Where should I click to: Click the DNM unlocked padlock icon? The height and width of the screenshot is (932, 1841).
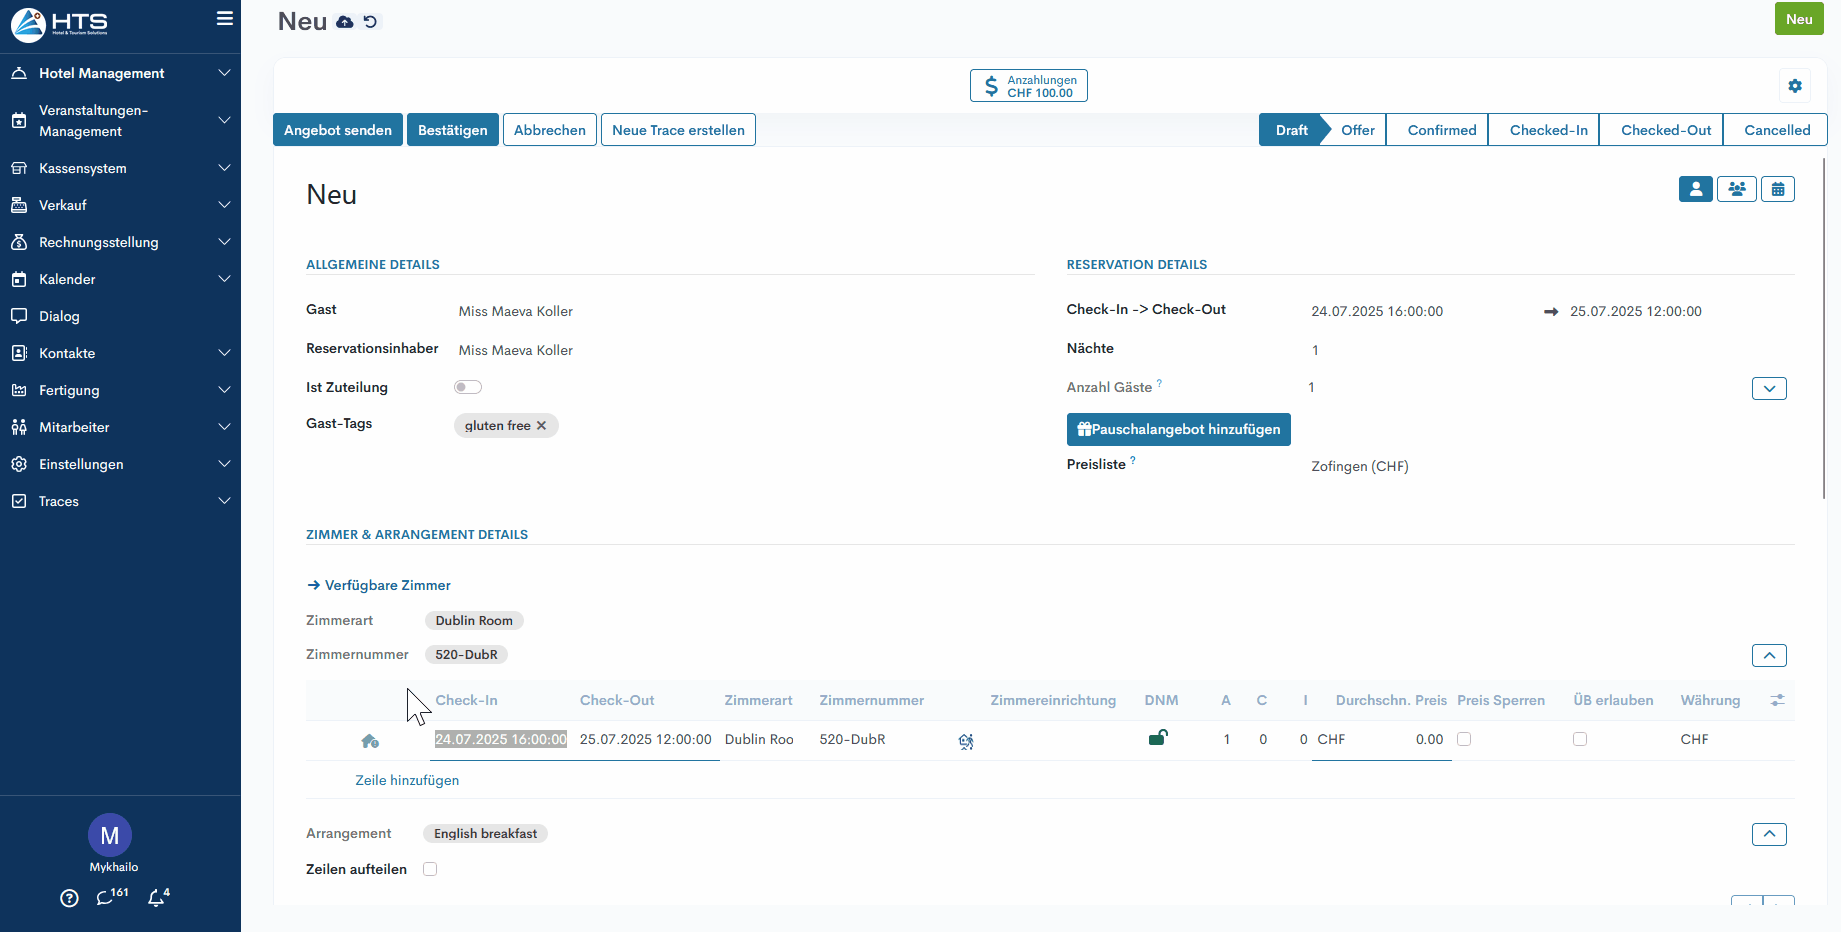pos(1158,738)
